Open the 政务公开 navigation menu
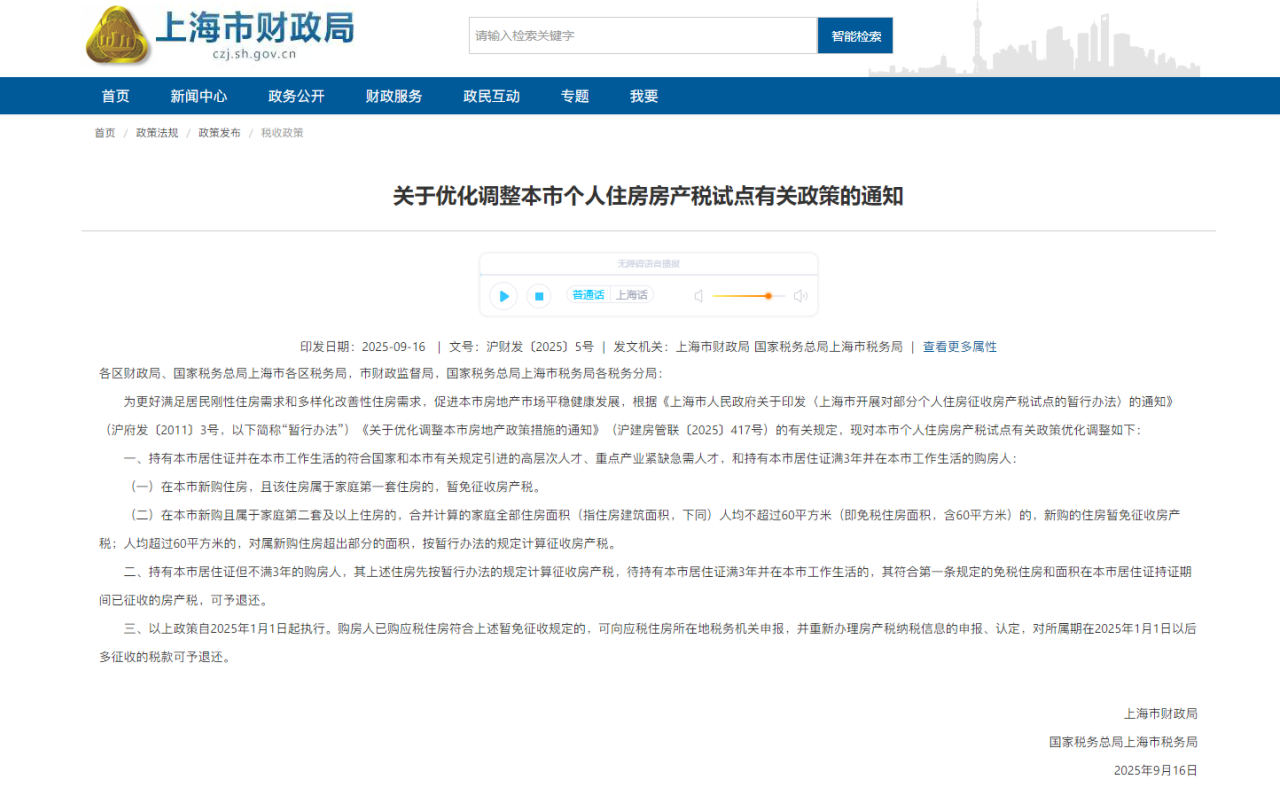The width and height of the screenshot is (1280, 803). tap(296, 96)
